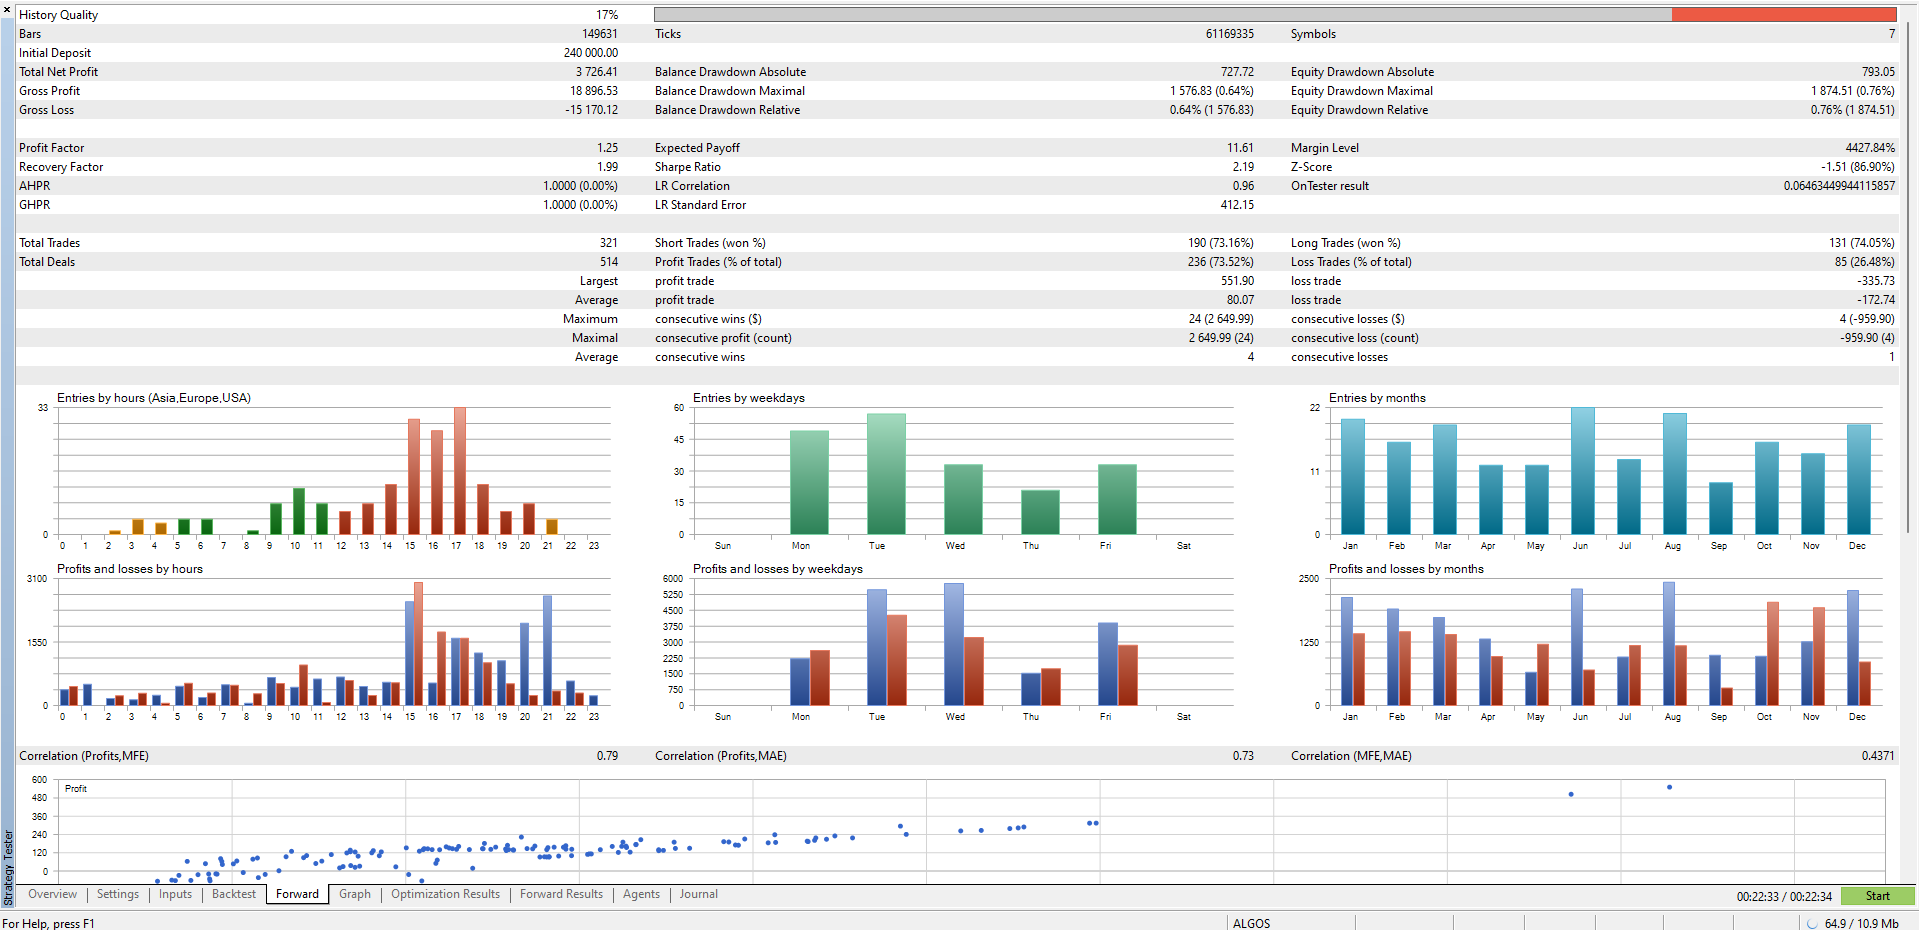
Task: Click the Correlation (MFE,MAE) value 0.4371
Action: (x=1877, y=756)
